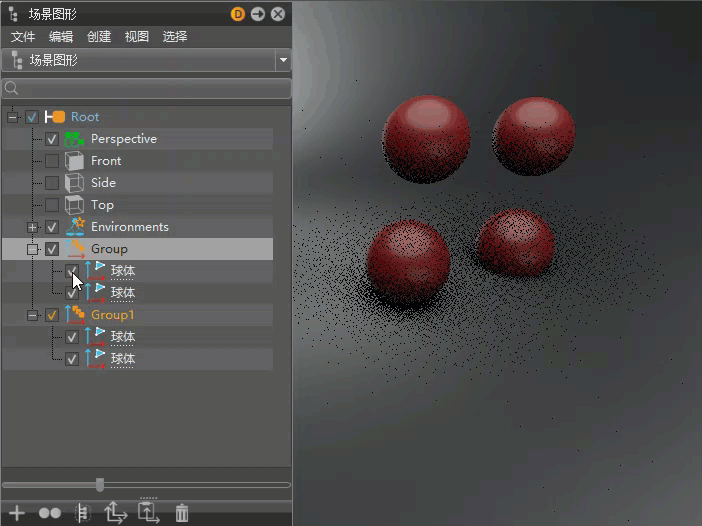
Task: Click first 球体 geometry icon under Group1
Action: pyautogui.click(x=95, y=337)
